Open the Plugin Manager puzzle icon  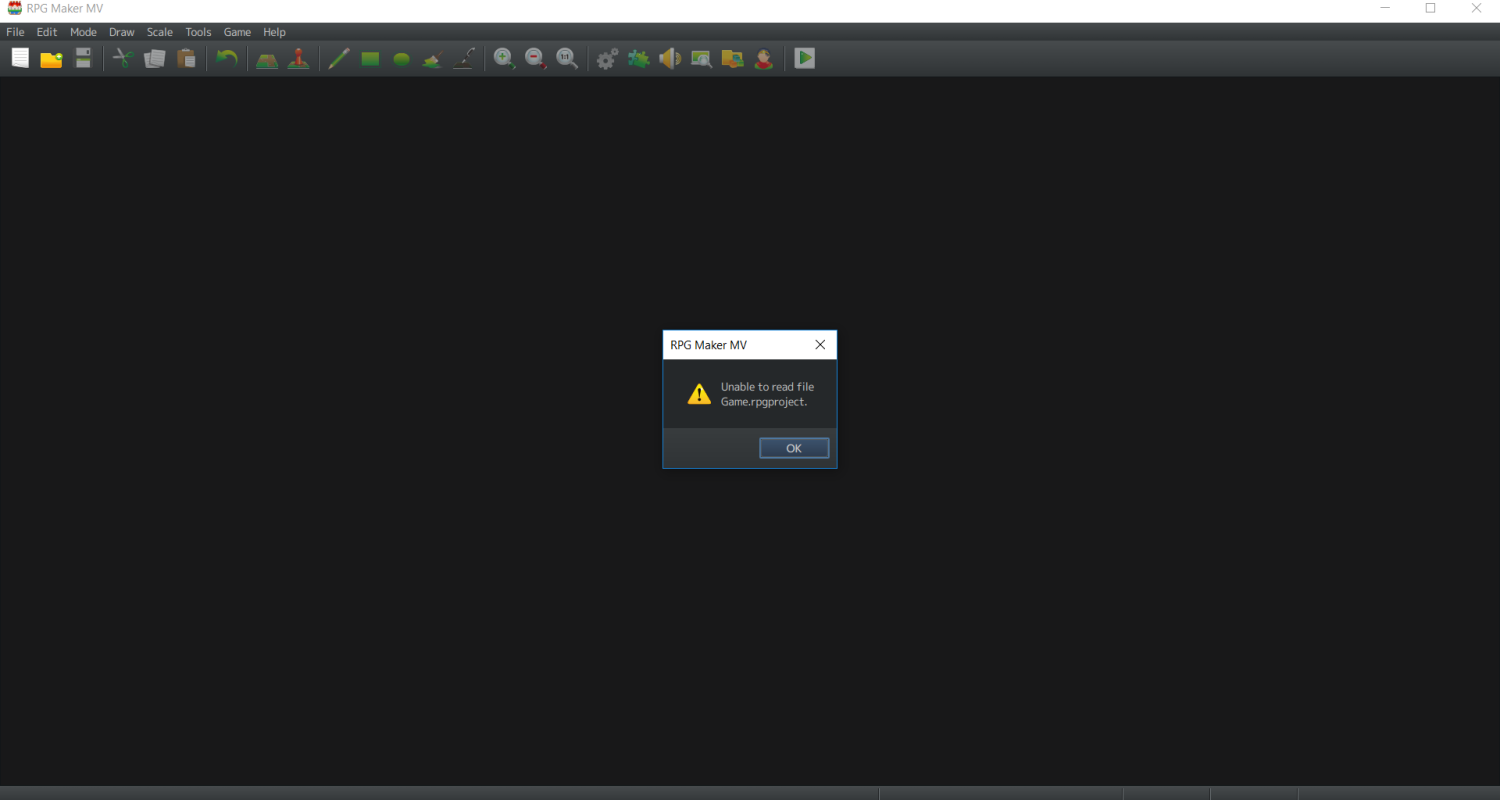pos(638,59)
